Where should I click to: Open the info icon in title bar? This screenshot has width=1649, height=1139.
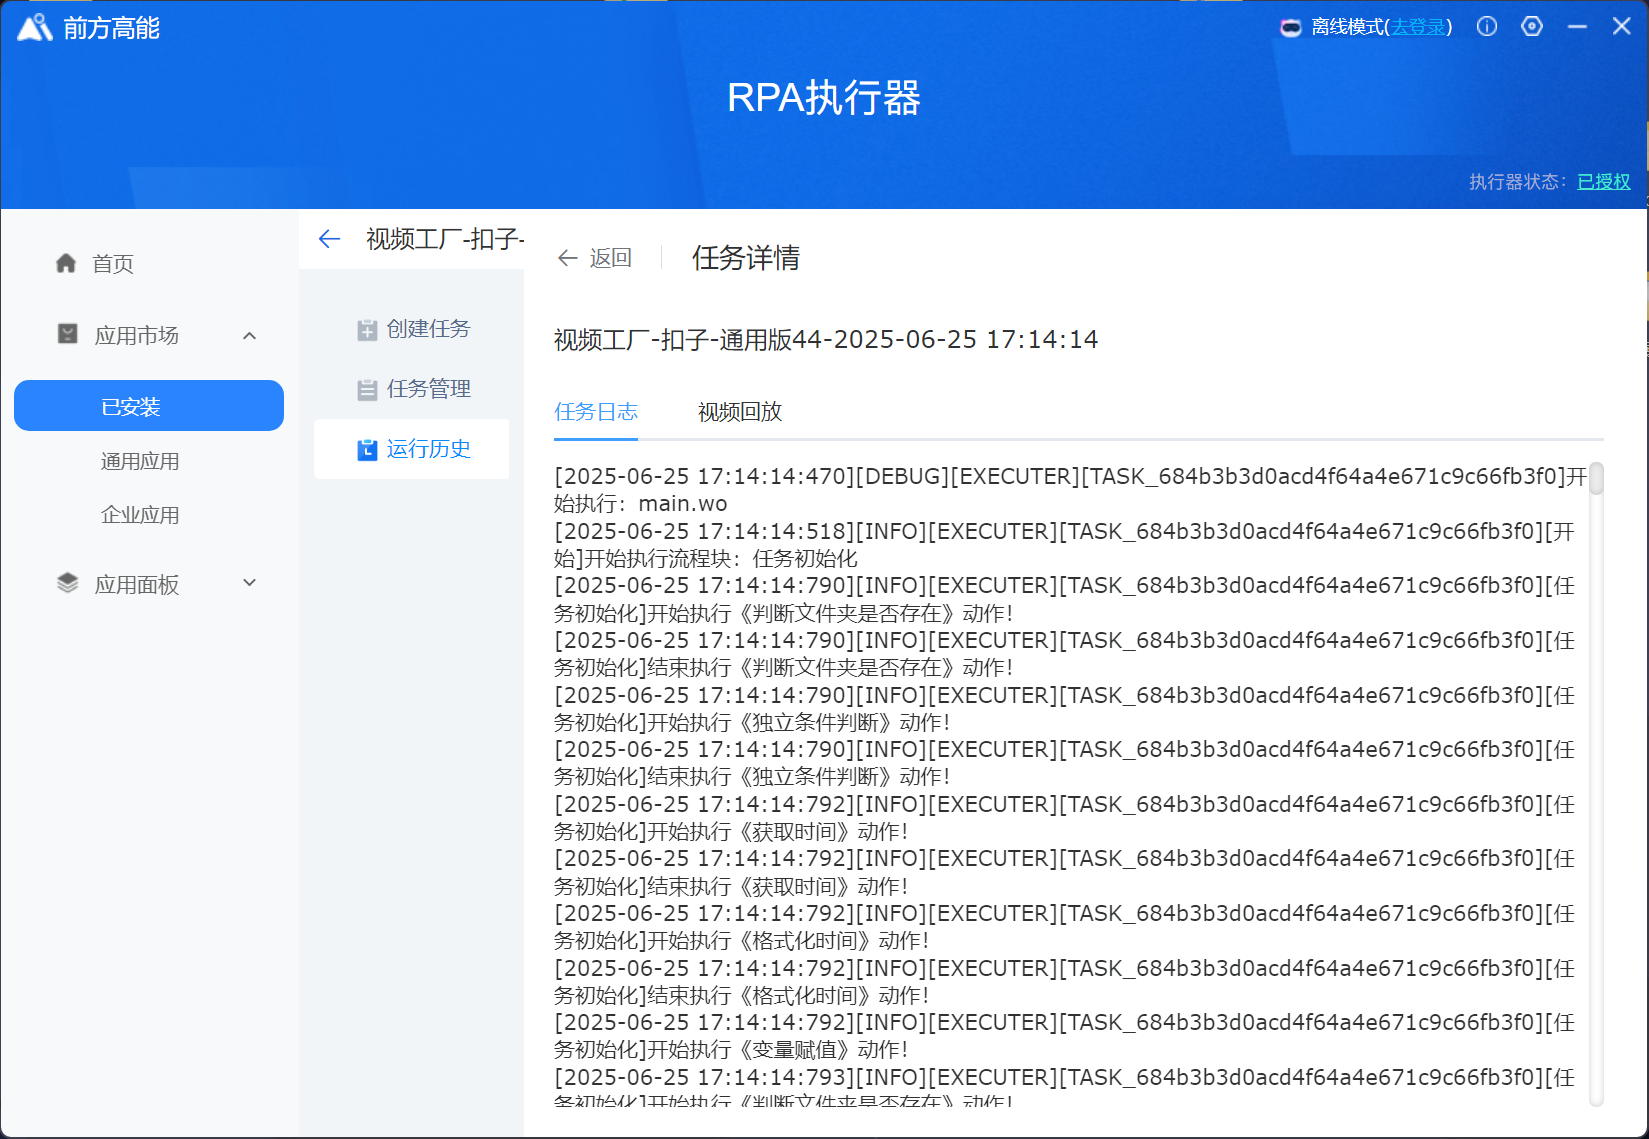pyautogui.click(x=1487, y=27)
